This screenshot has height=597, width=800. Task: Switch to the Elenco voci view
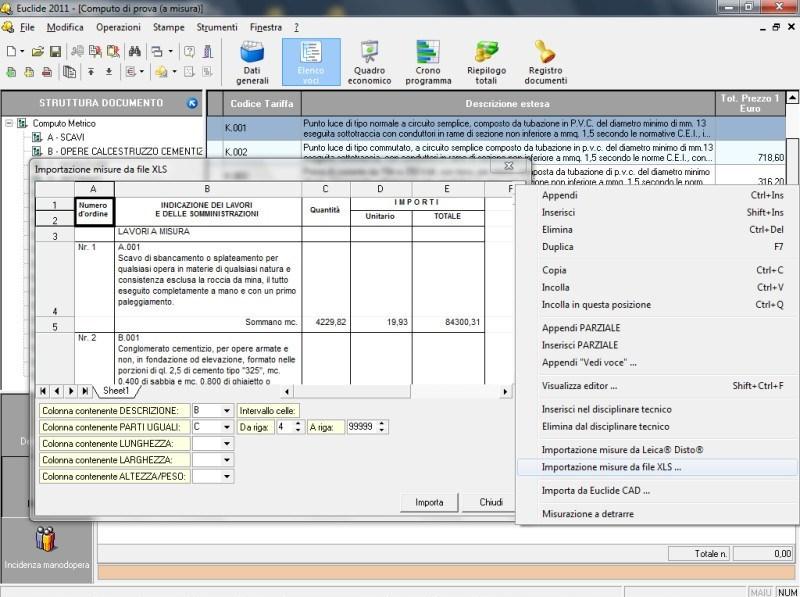click(x=313, y=60)
